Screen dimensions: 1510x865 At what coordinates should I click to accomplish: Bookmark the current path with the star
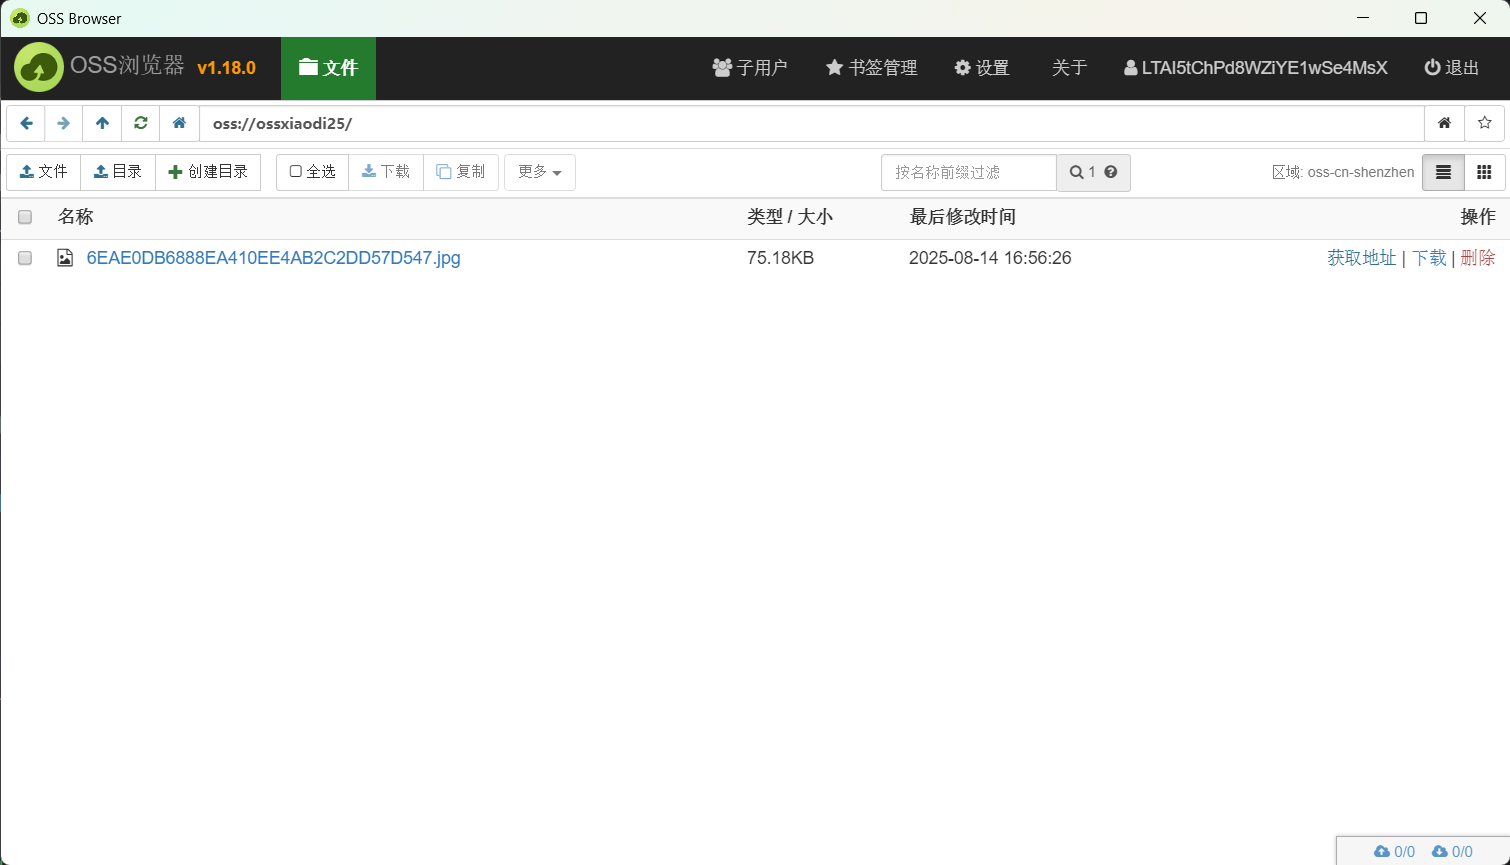coord(1485,123)
